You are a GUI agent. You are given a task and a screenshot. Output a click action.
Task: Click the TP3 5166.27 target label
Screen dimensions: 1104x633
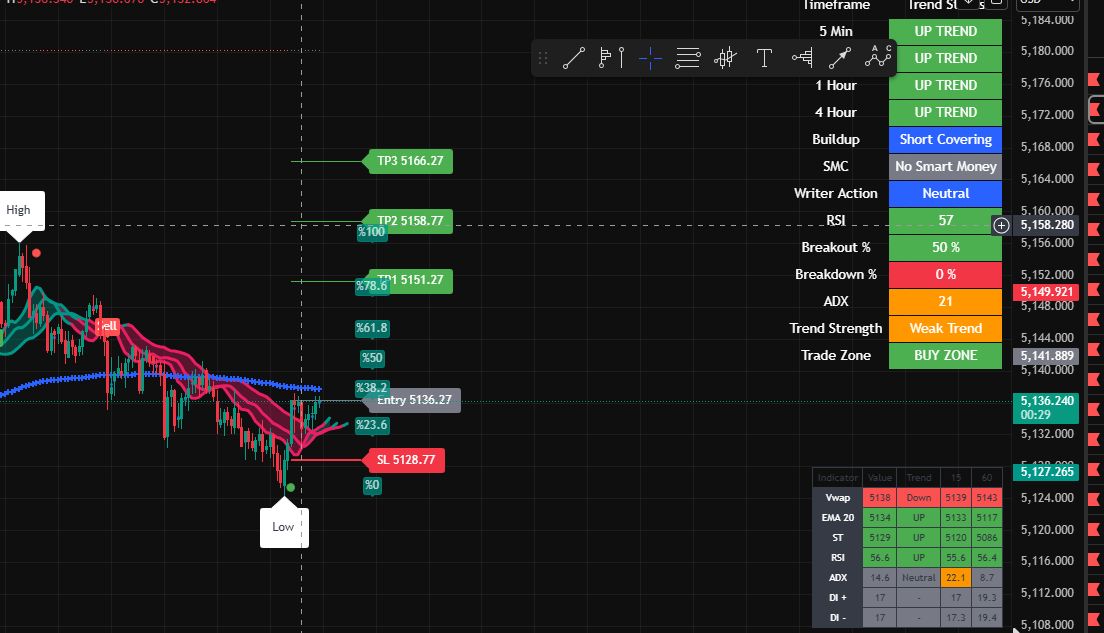click(409, 160)
